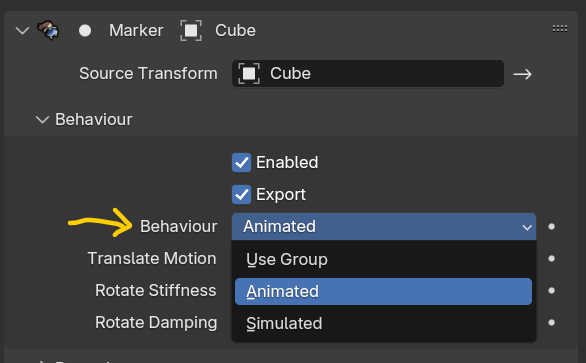This screenshot has height=363, width=586.
Task: Click the arrow icon next to Source Transform
Action: (522, 74)
